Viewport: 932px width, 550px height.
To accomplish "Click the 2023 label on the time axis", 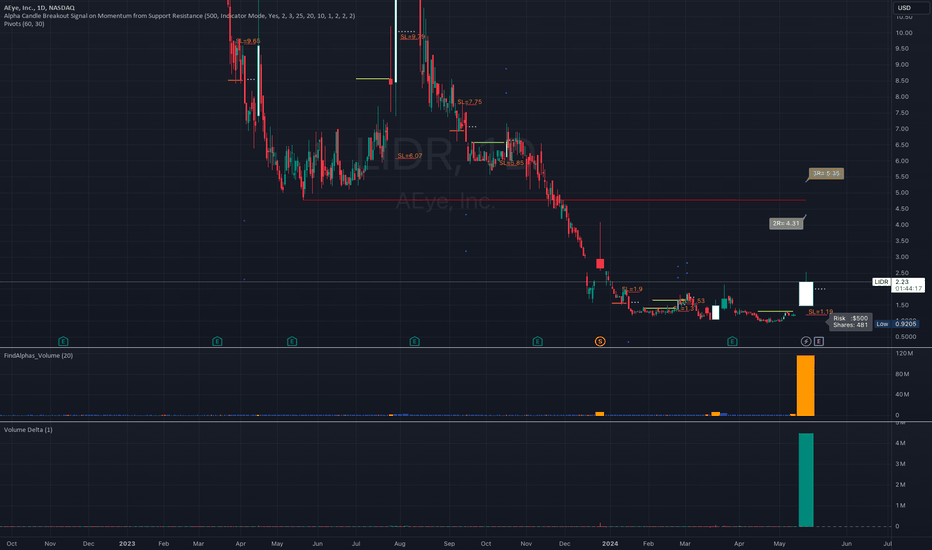I will pyautogui.click(x=127, y=543).
